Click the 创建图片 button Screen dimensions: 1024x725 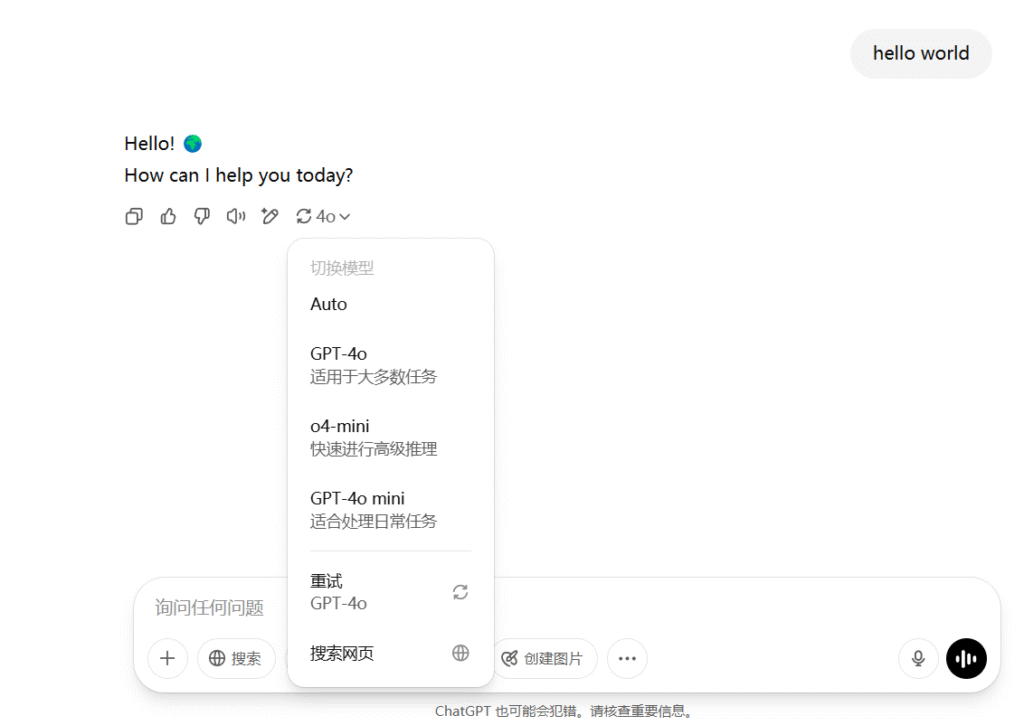click(x=545, y=658)
